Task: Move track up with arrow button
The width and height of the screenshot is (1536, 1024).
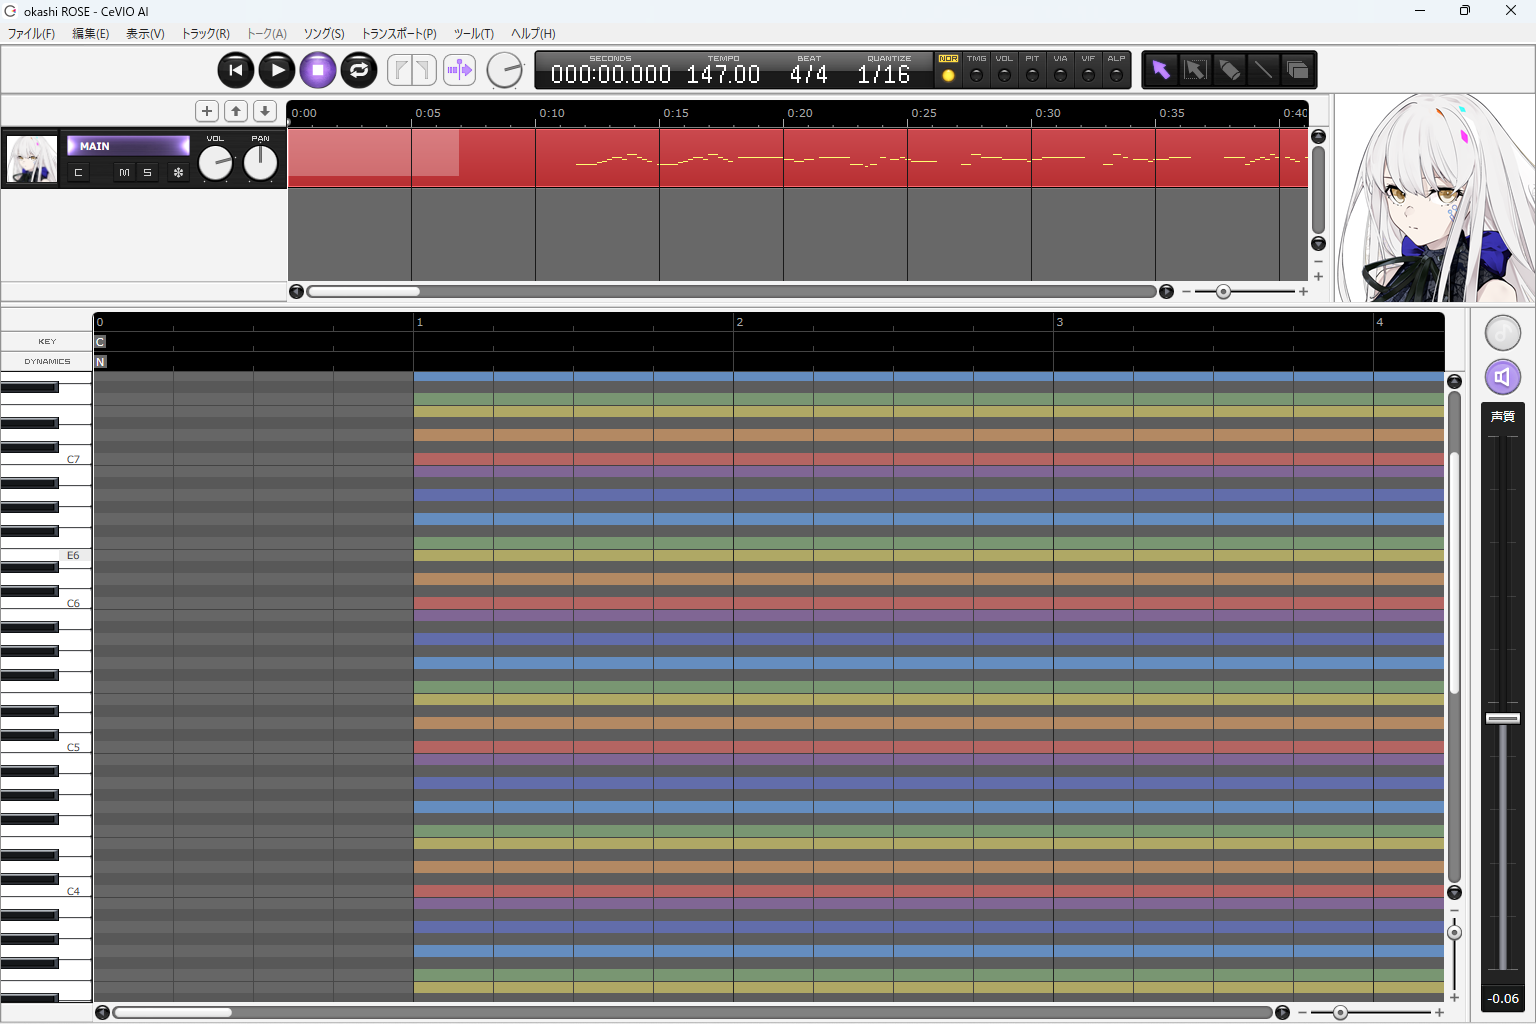Action: tap(236, 111)
